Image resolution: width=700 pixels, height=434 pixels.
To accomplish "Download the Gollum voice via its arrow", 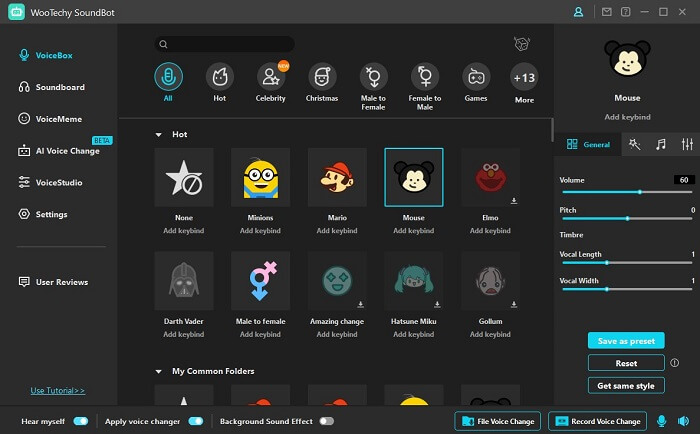I will click(x=514, y=304).
